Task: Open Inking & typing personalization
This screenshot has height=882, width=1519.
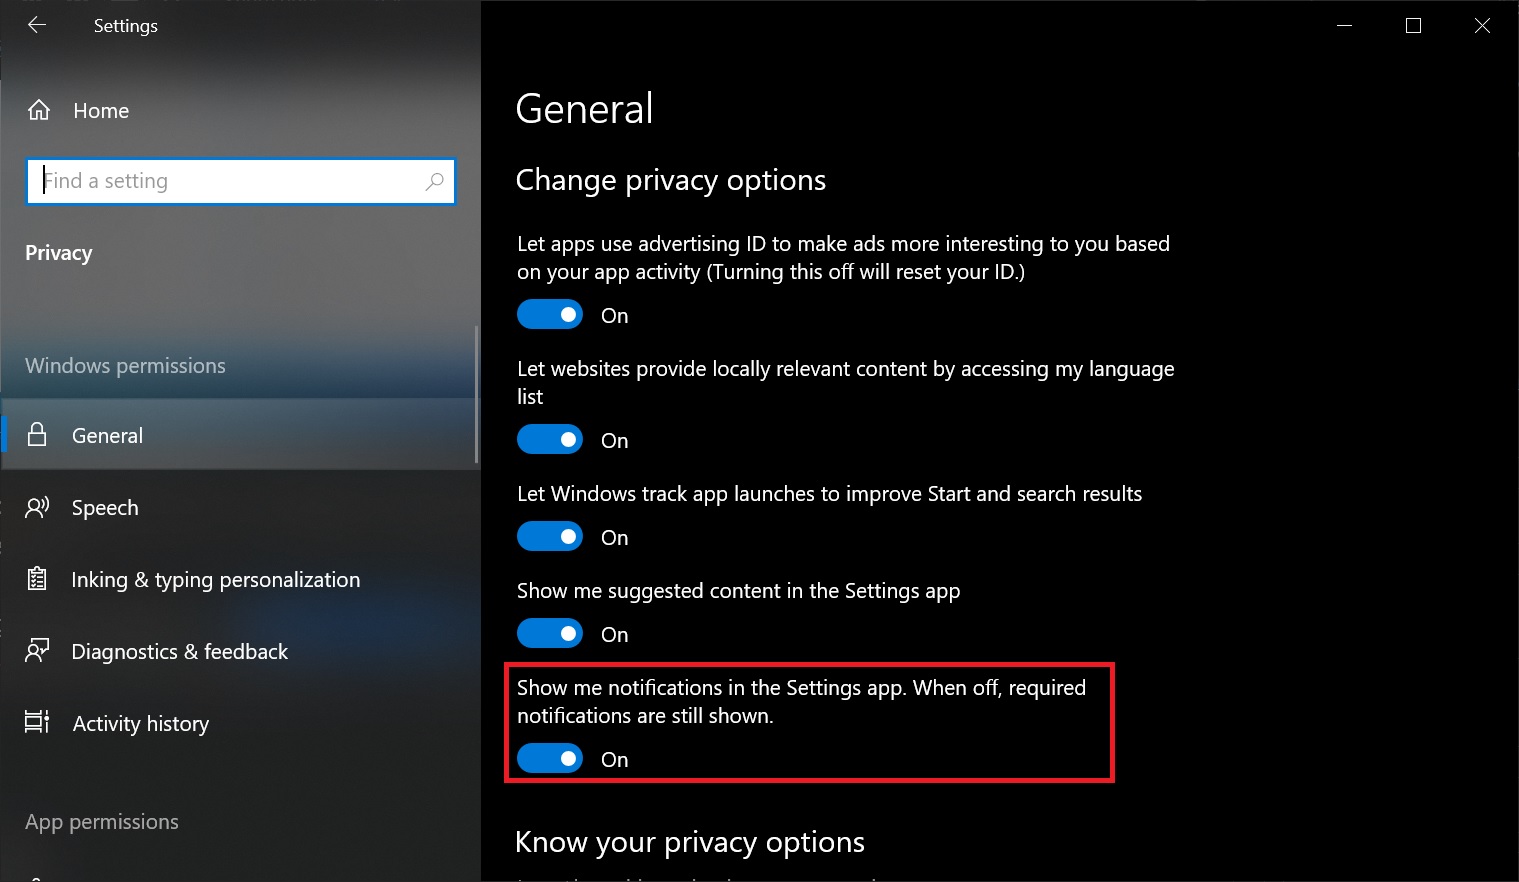Action: [240, 579]
